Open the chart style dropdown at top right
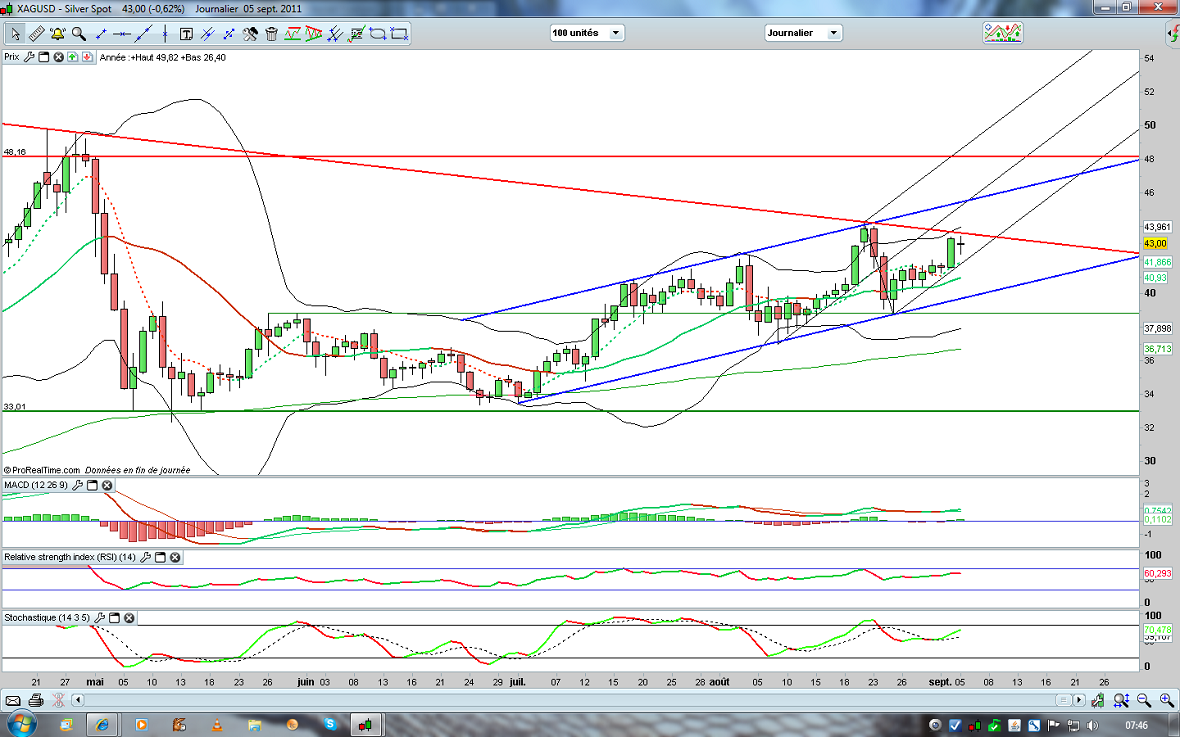The width and height of the screenshot is (1180, 737). (1003, 33)
